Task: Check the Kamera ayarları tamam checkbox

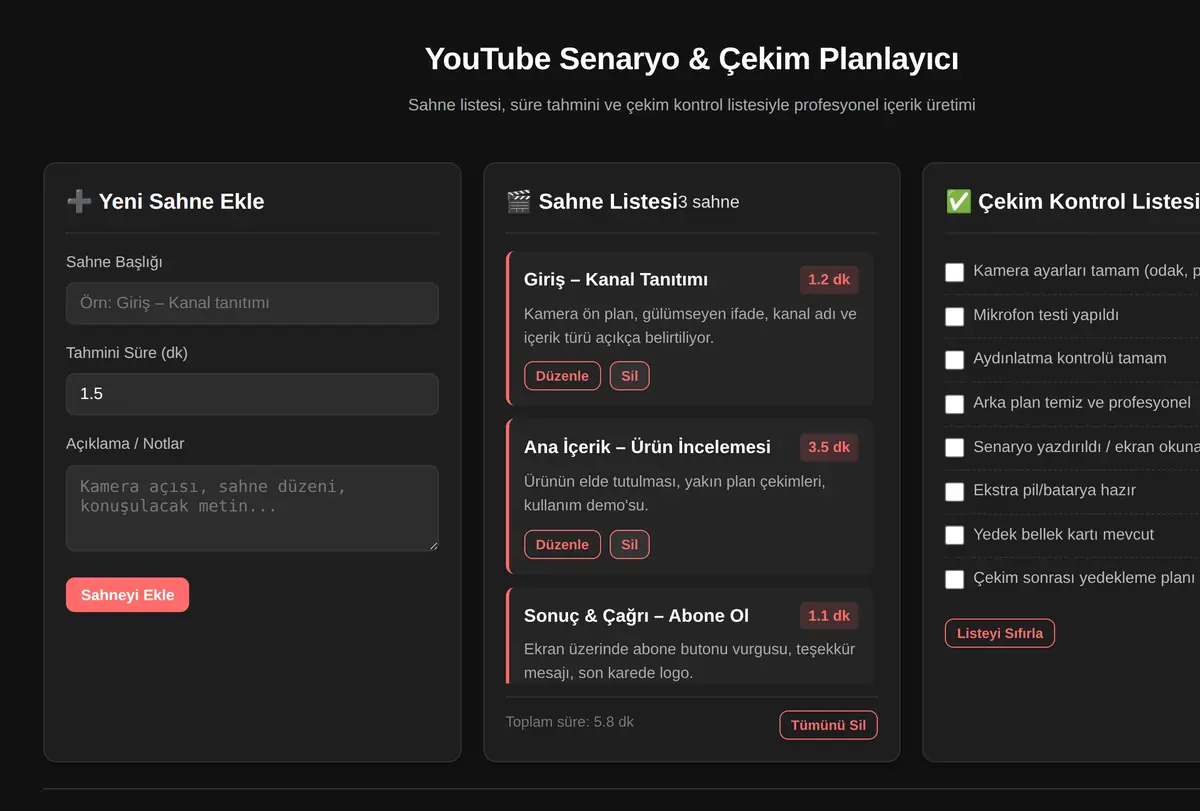Action: (x=955, y=272)
